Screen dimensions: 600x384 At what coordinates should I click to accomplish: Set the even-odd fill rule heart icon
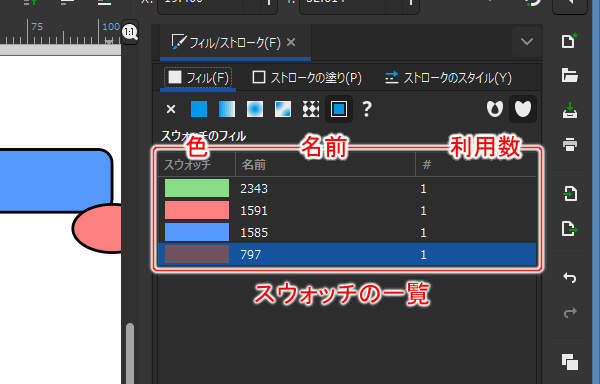495,109
